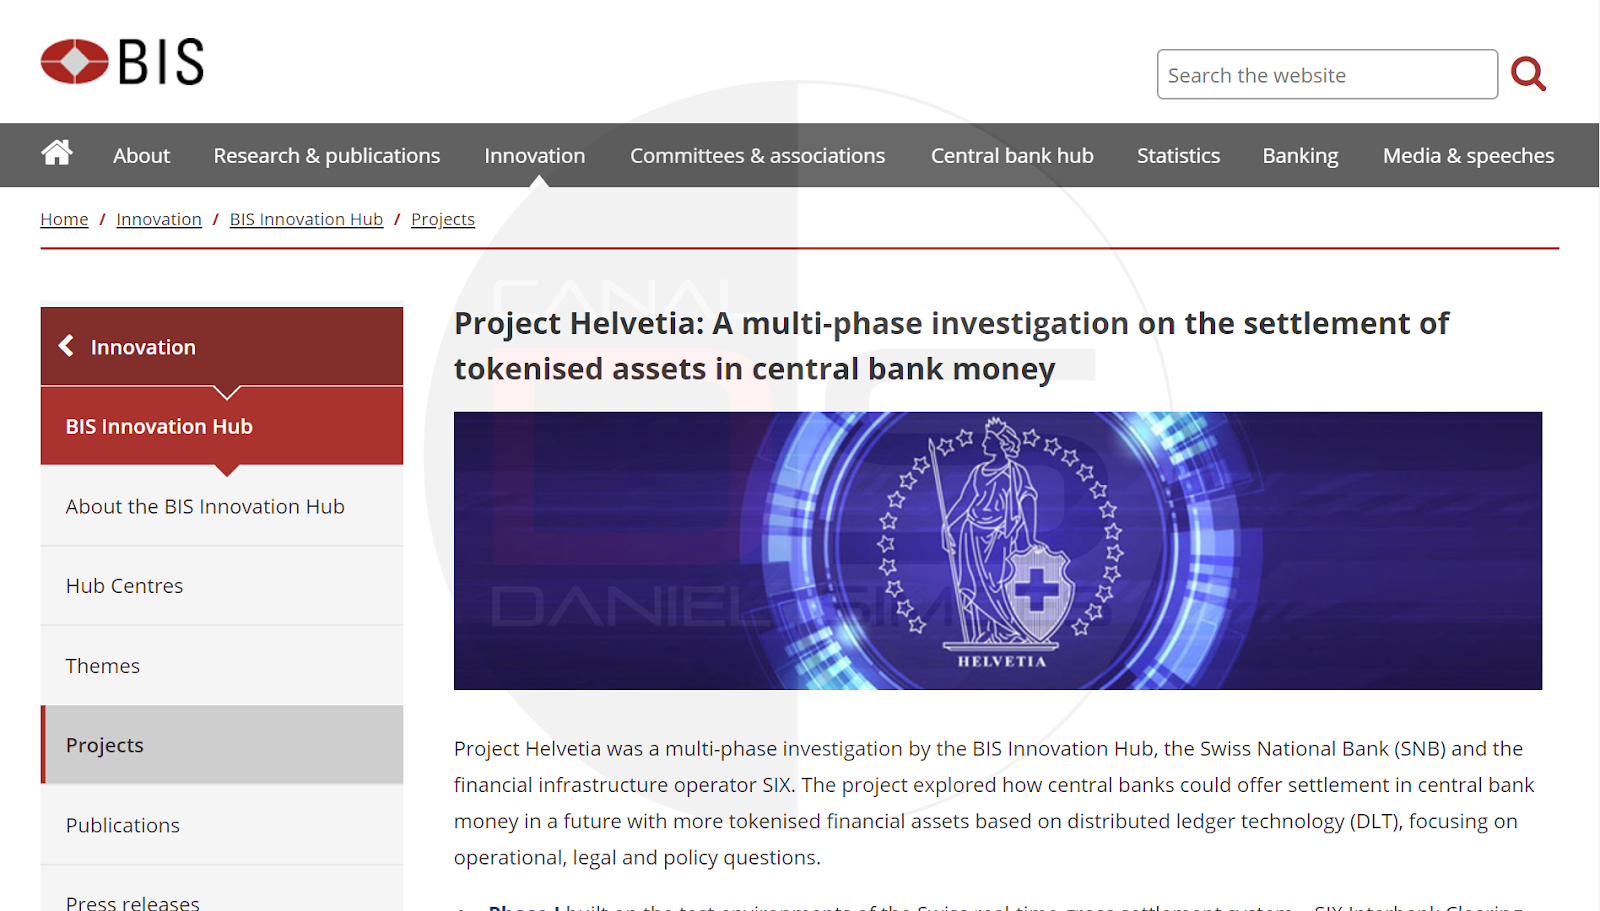Screen dimensions: 1600x911
Task: Open Press releases in sidebar
Action: (x=222, y=890)
